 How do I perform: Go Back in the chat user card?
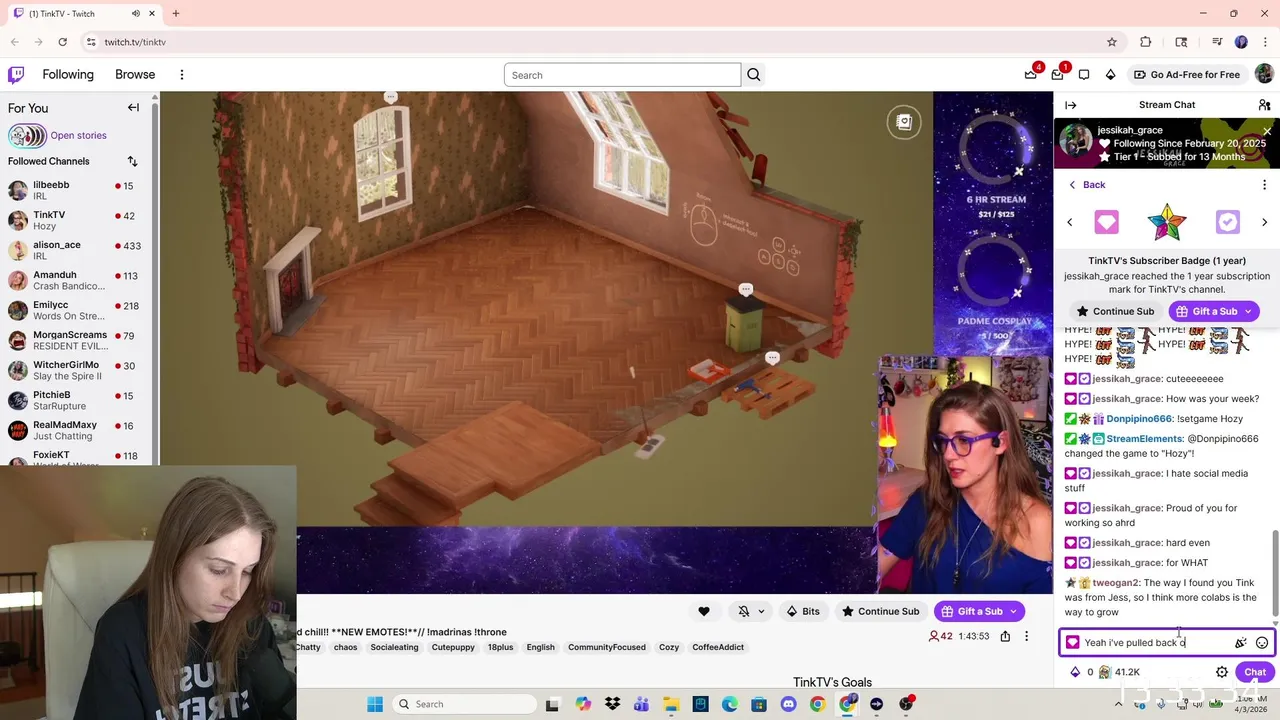1086,185
